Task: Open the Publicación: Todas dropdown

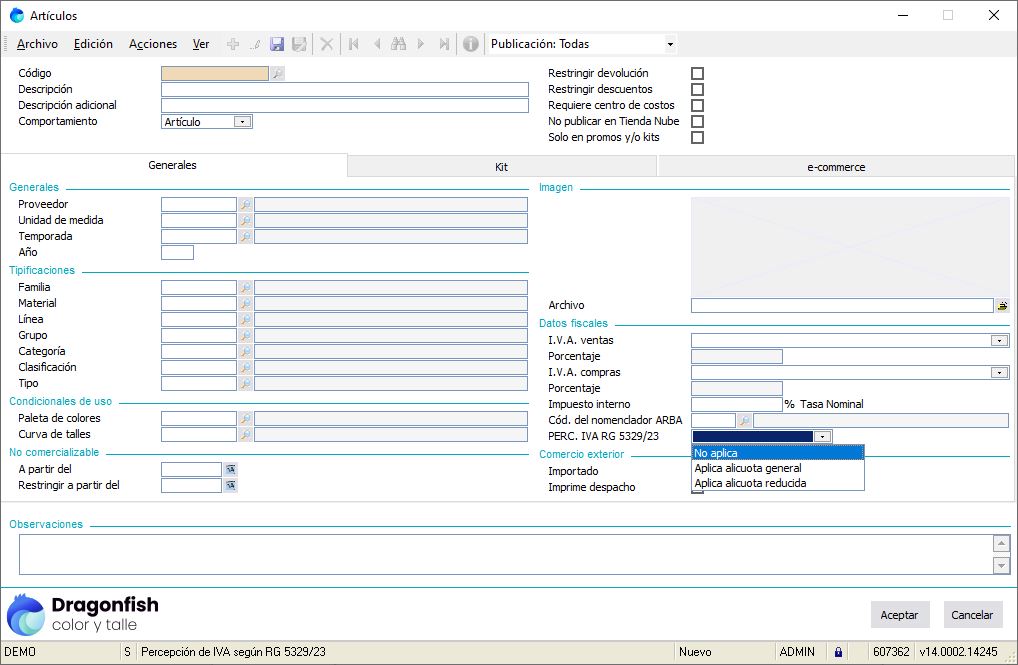Action: (x=670, y=44)
